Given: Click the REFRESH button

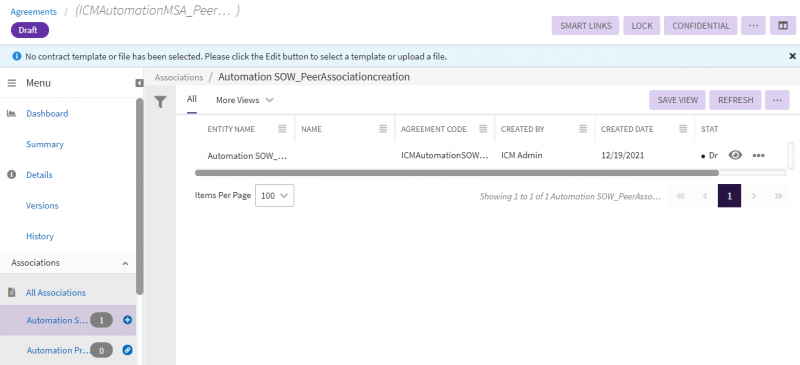Looking at the screenshot, I should [x=735, y=100].
